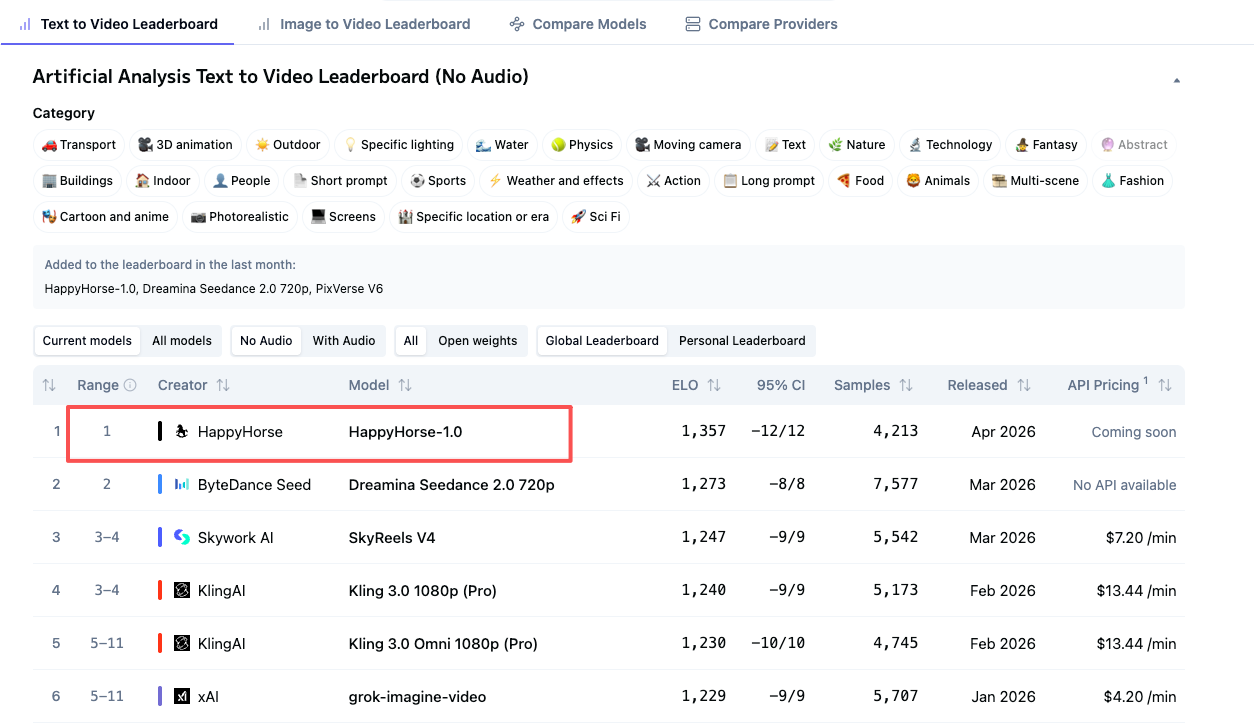1254x723 pixels.
Task: Toggle to All models view
Action: 181,341
